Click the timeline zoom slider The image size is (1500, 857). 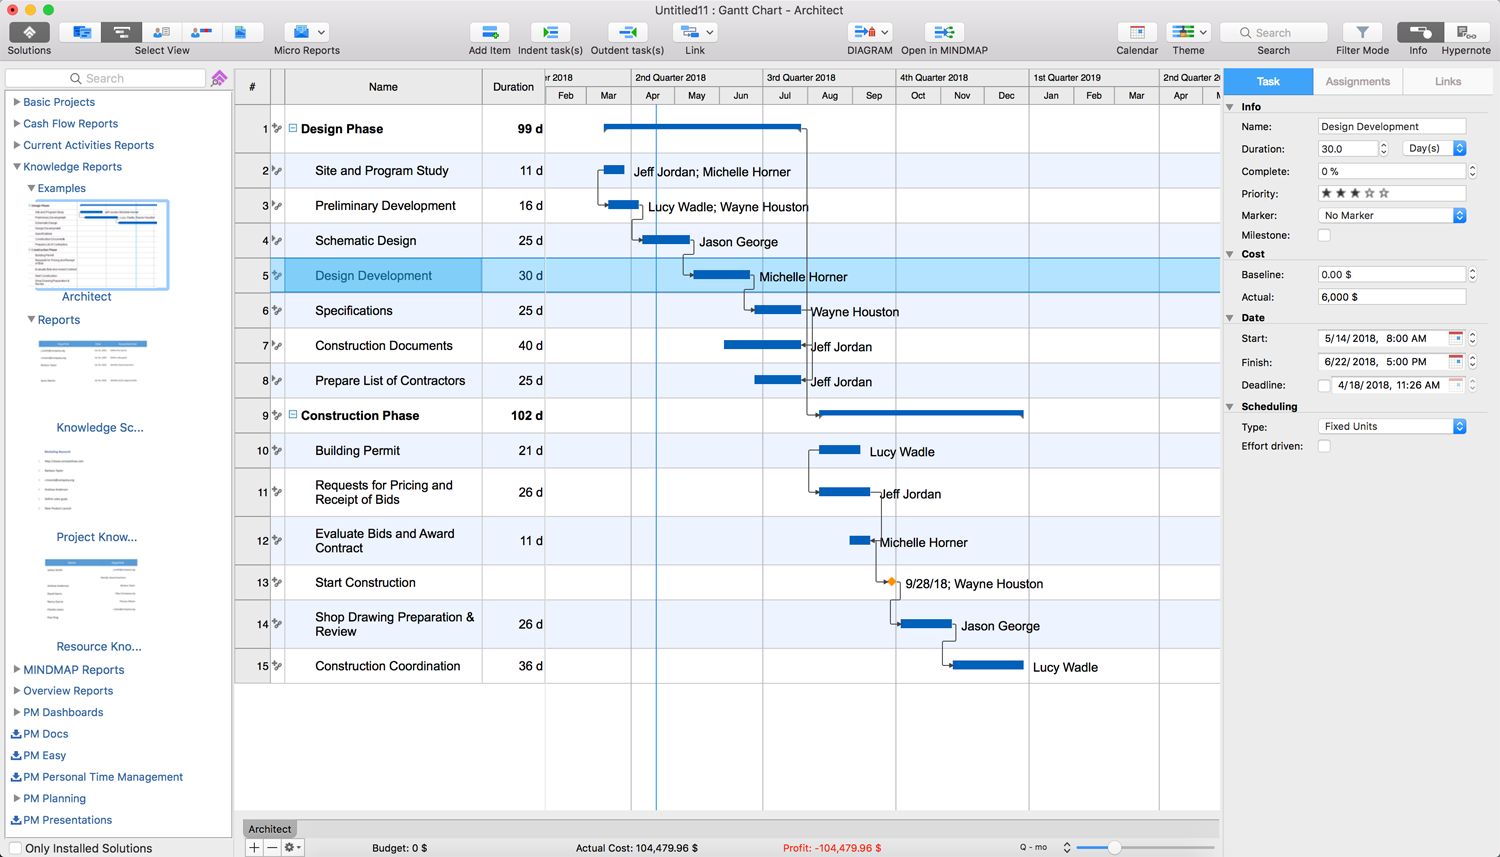tap(1113, 848)
